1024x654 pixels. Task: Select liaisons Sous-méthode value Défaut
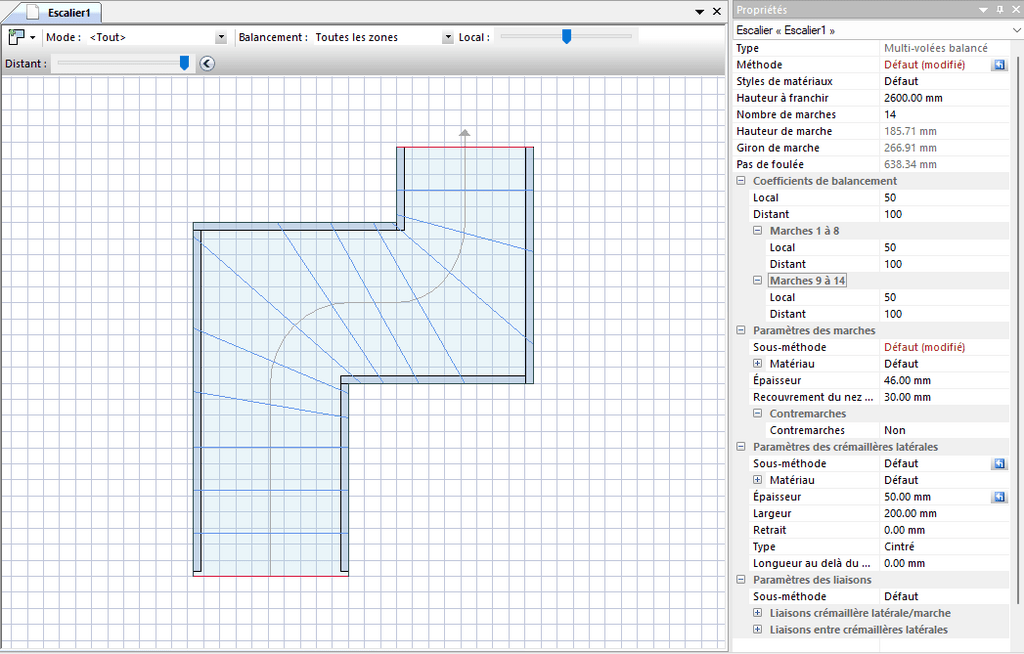coord(944,596)
